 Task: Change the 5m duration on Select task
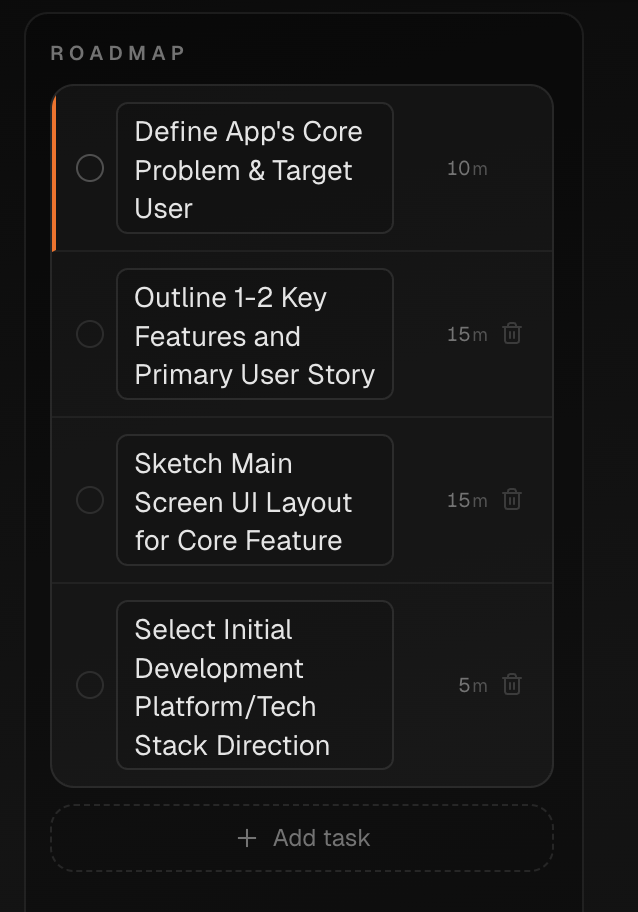click(464, 685)
